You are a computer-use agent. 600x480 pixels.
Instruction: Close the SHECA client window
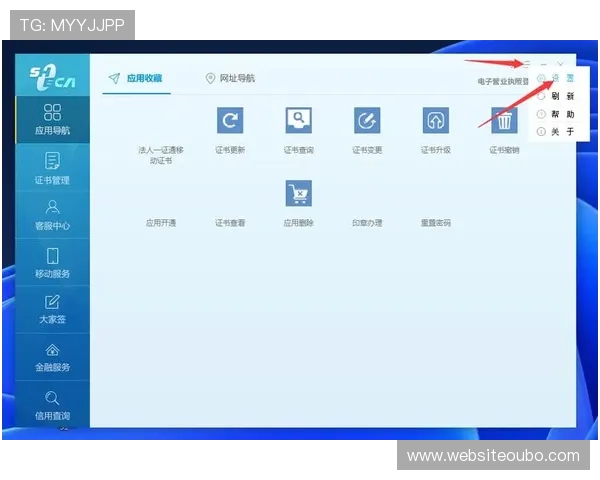[561, 64]
